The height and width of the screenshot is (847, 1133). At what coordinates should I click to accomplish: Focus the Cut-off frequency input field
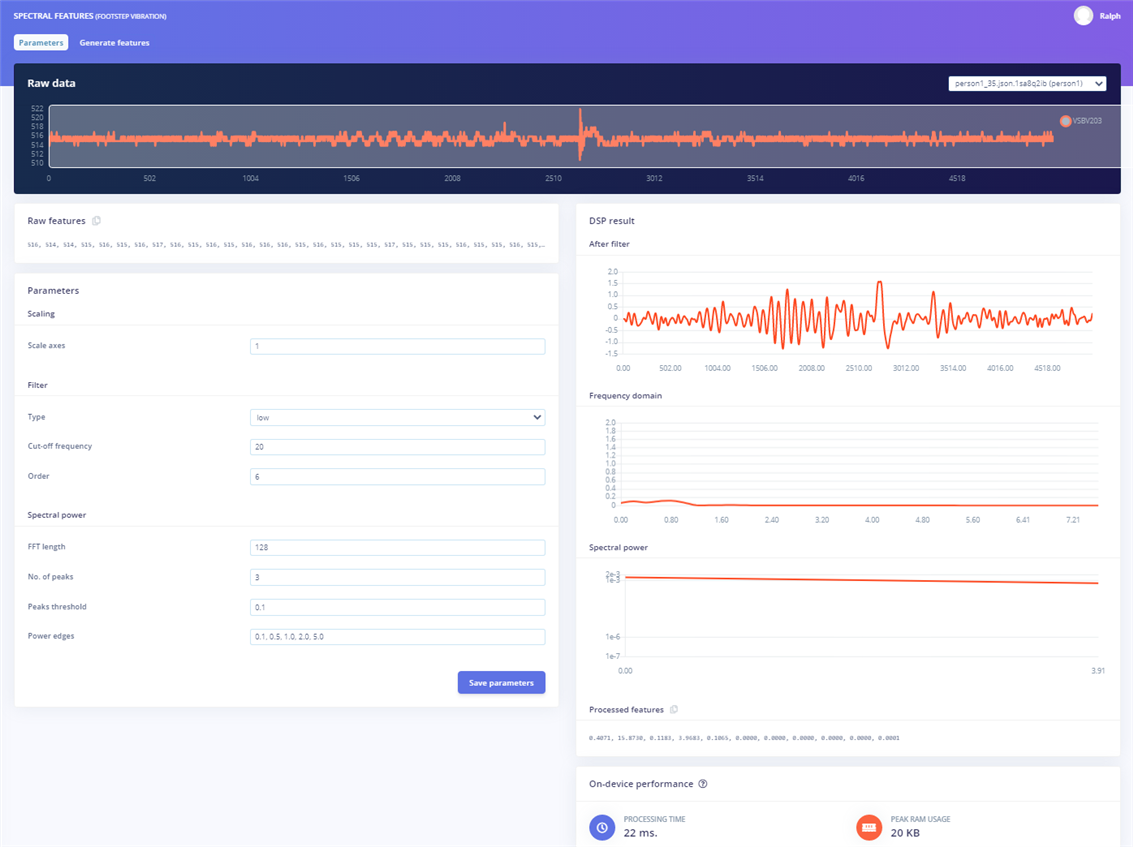[397, 447]
